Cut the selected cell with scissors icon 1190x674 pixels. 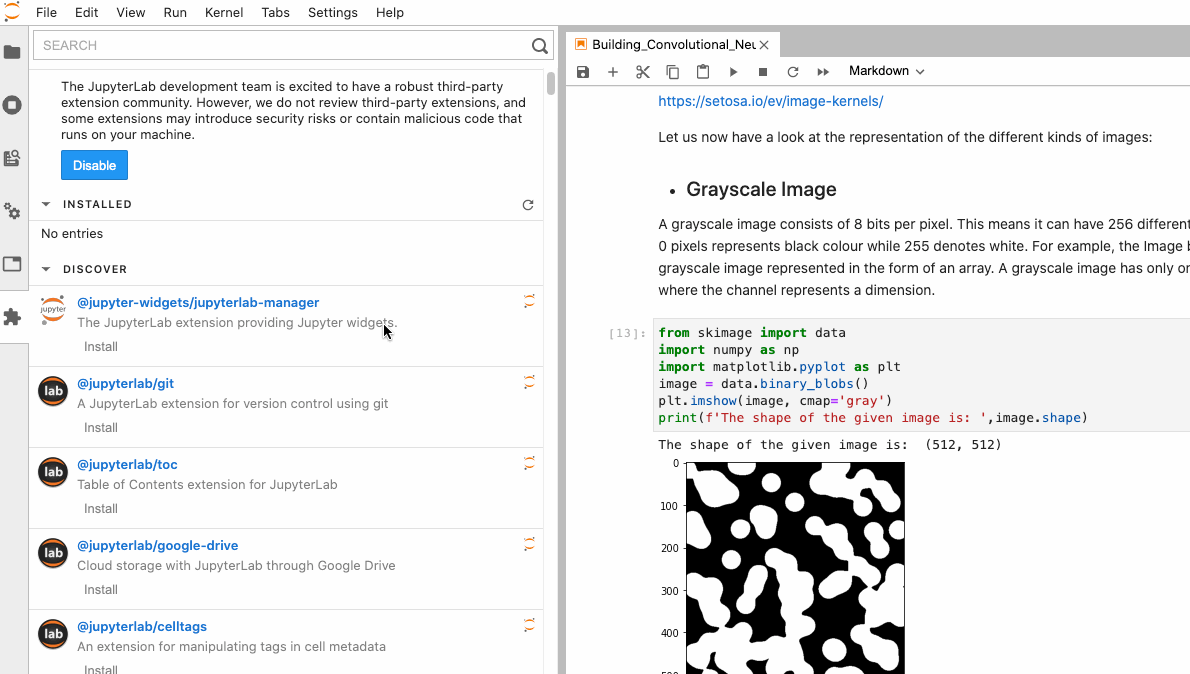click(x=643, y=71)
